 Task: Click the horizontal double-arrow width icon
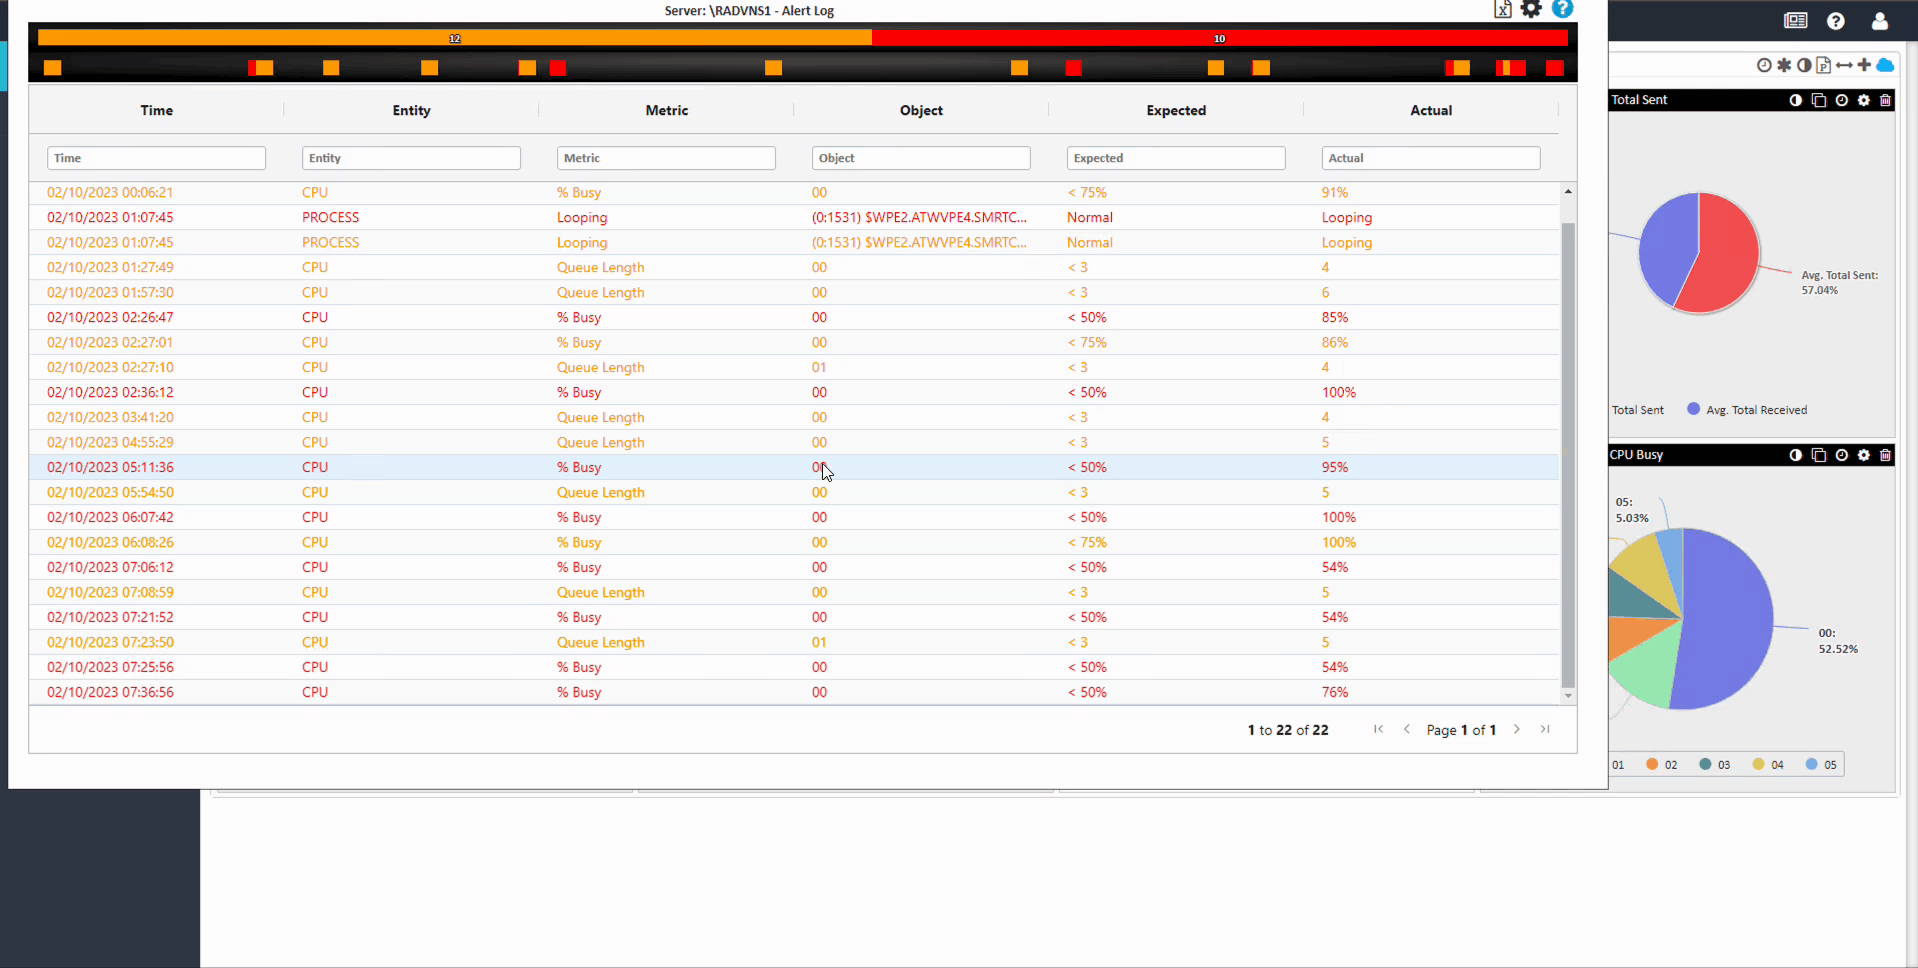tap(1844, 65)
